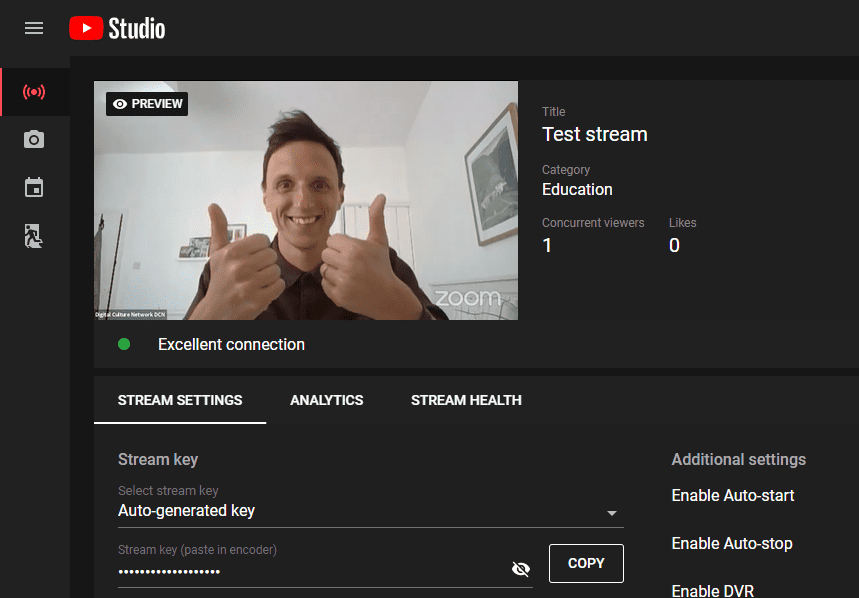This screenshot has width=859, height=598.
Task: Click the eye icon on PREVIEW badge
Action: [120, 104]
